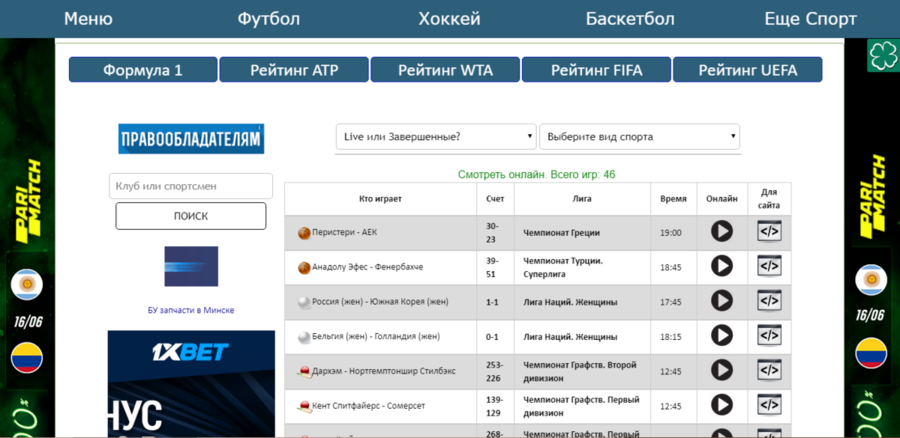Play the Перистери - АЕК online stream
The height and width of the screenshot is (438, 900).
click(721, 232)
